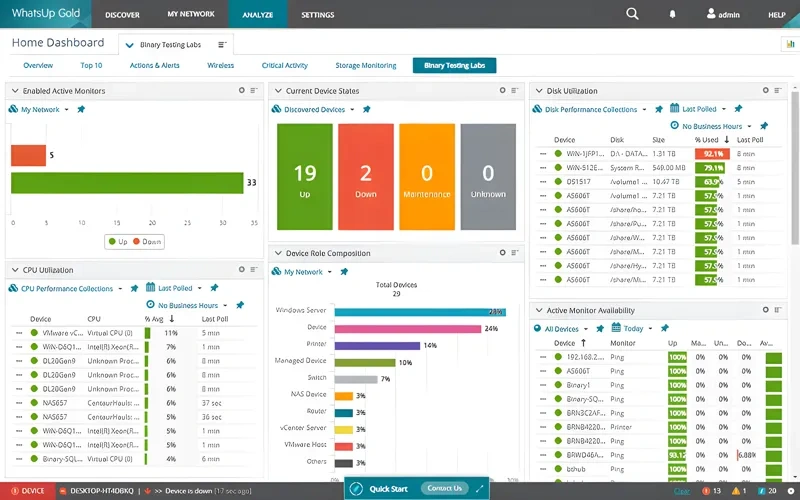Open the MY NETWORK menu
The image size is (800, 500).
(191, 14)
